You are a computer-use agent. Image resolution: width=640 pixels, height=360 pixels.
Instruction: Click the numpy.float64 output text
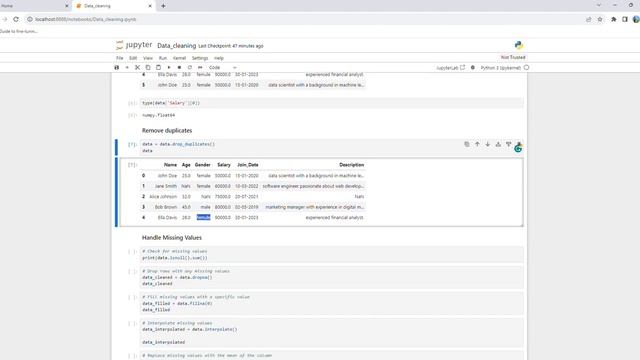(x=158, y=115)
